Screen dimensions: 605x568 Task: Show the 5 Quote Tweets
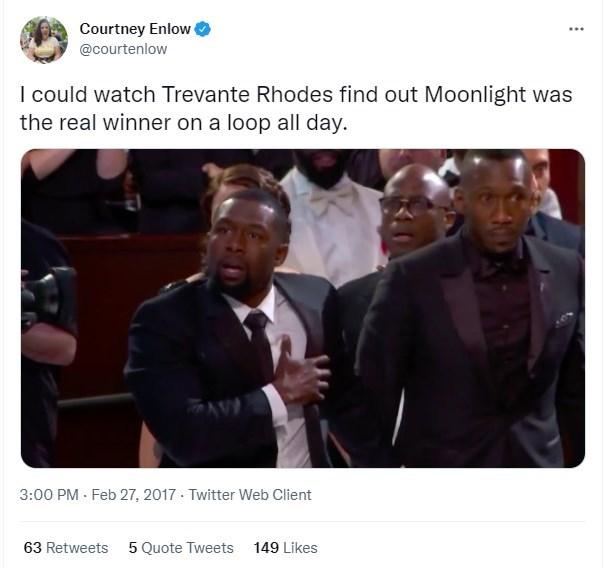(x=181, y=548)
